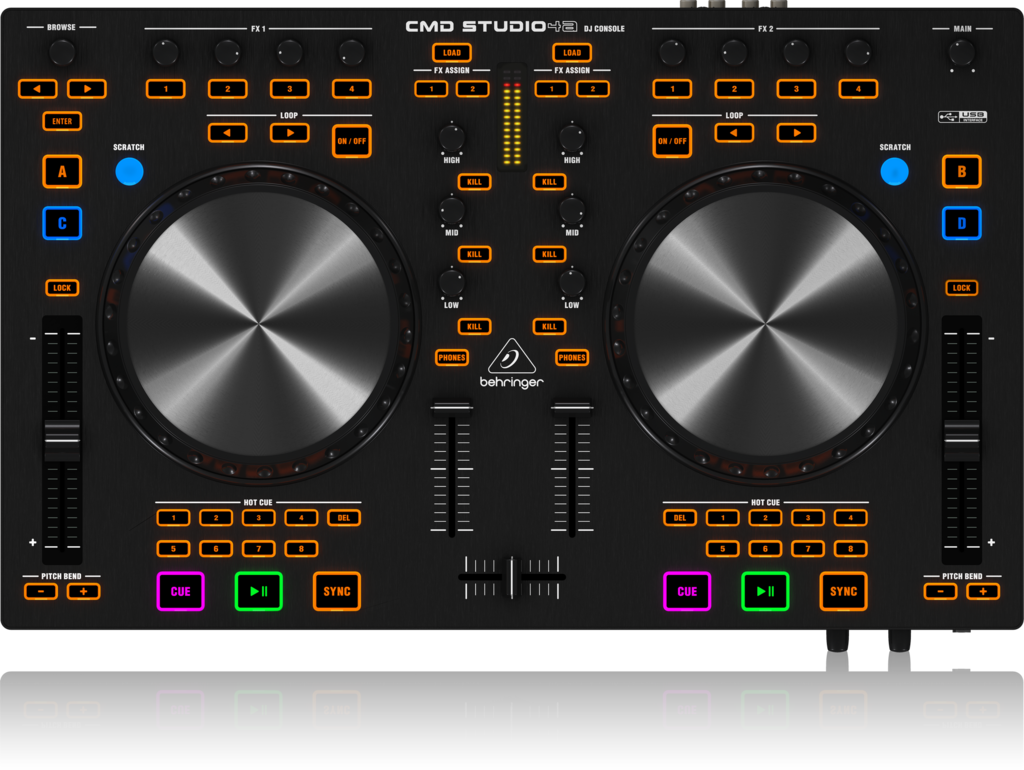
Task: Click right PITCH BEND plus button
Action: point(983,592)
